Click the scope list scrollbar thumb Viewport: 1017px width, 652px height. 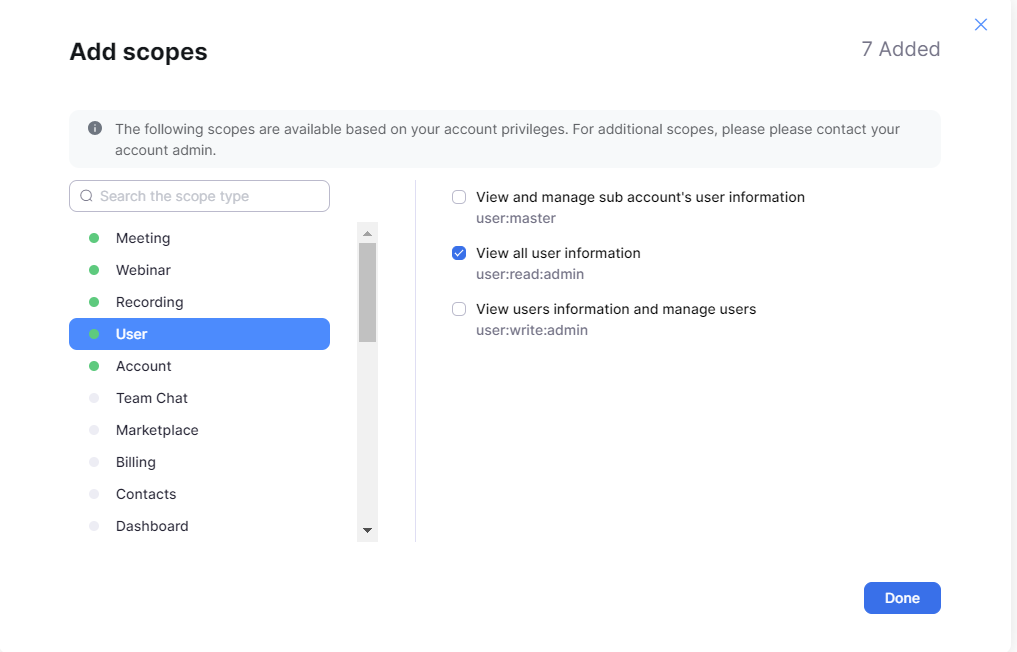click(367, 292)
